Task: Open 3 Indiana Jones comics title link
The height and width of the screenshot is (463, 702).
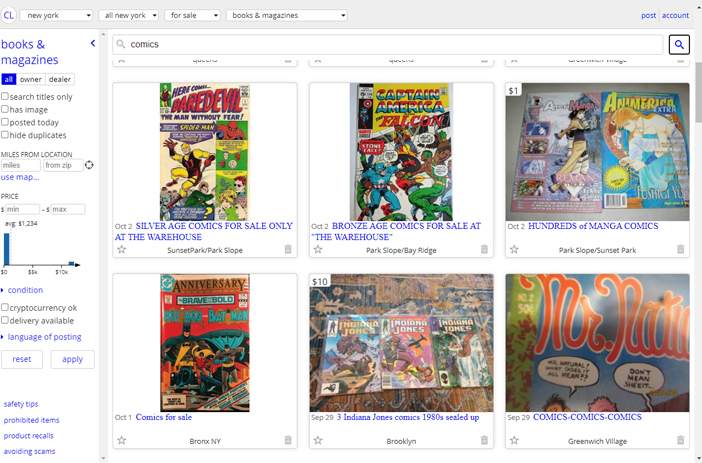Action: click(x=408, y=417)
